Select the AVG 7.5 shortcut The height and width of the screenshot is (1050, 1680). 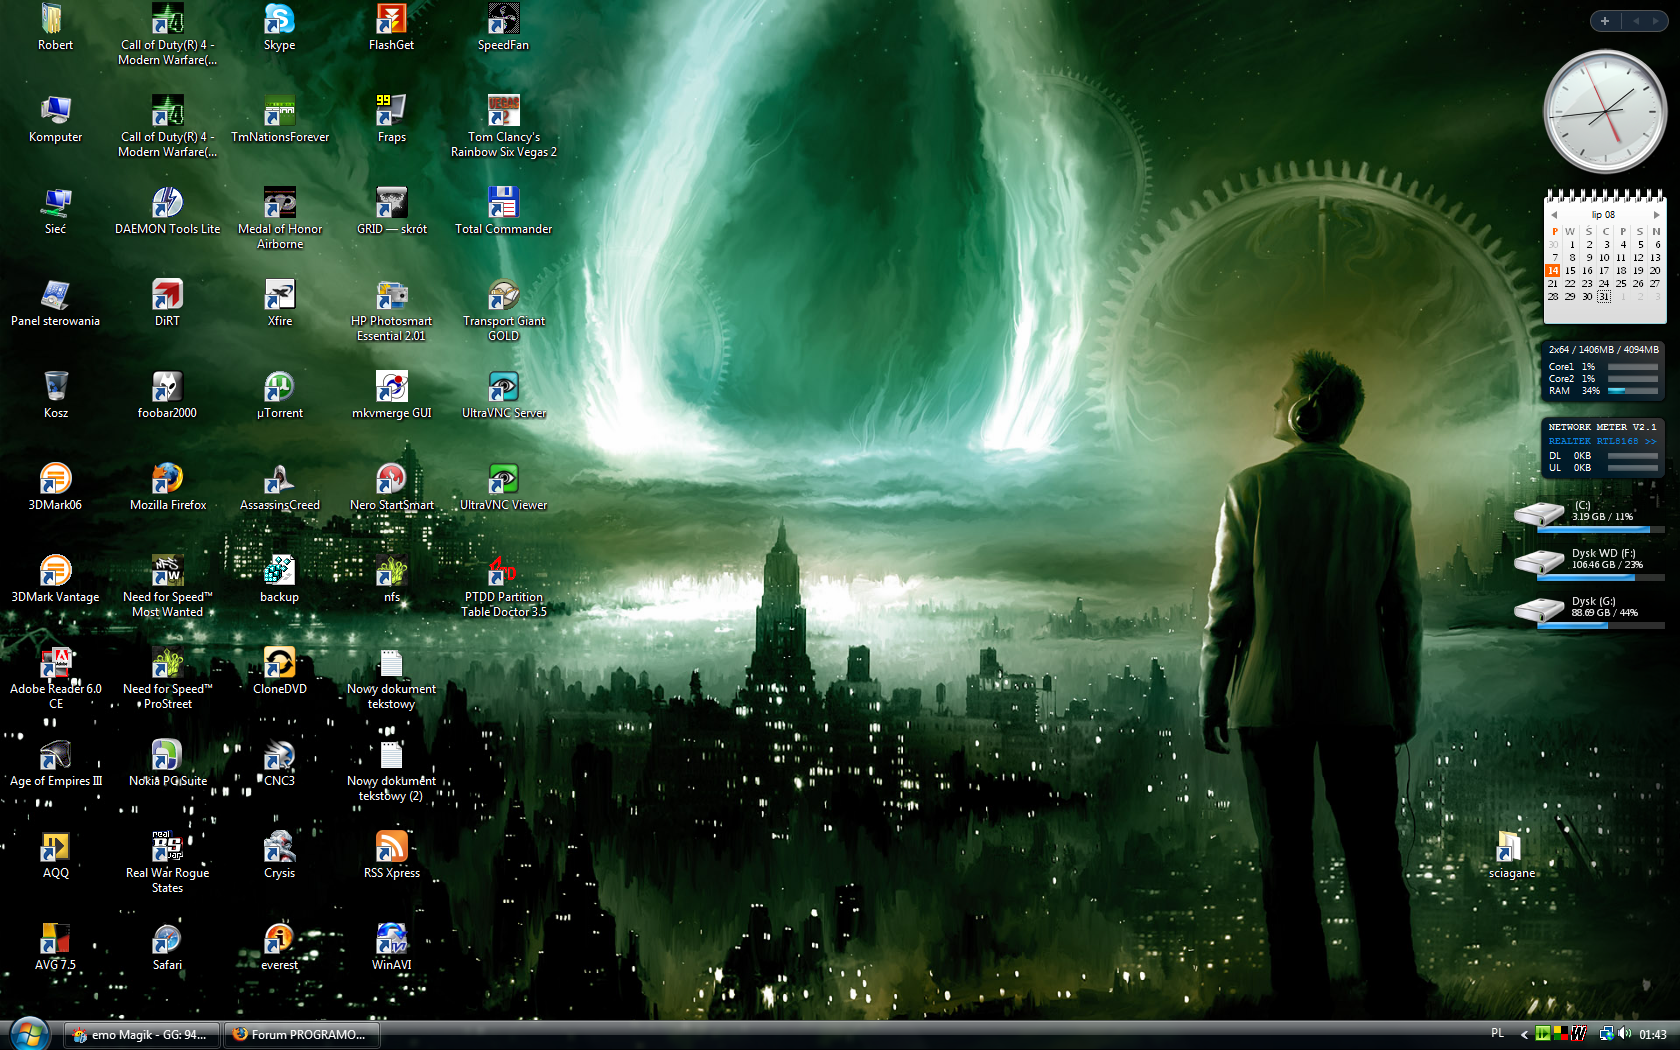pyautogui.click(x=55, y=948)
